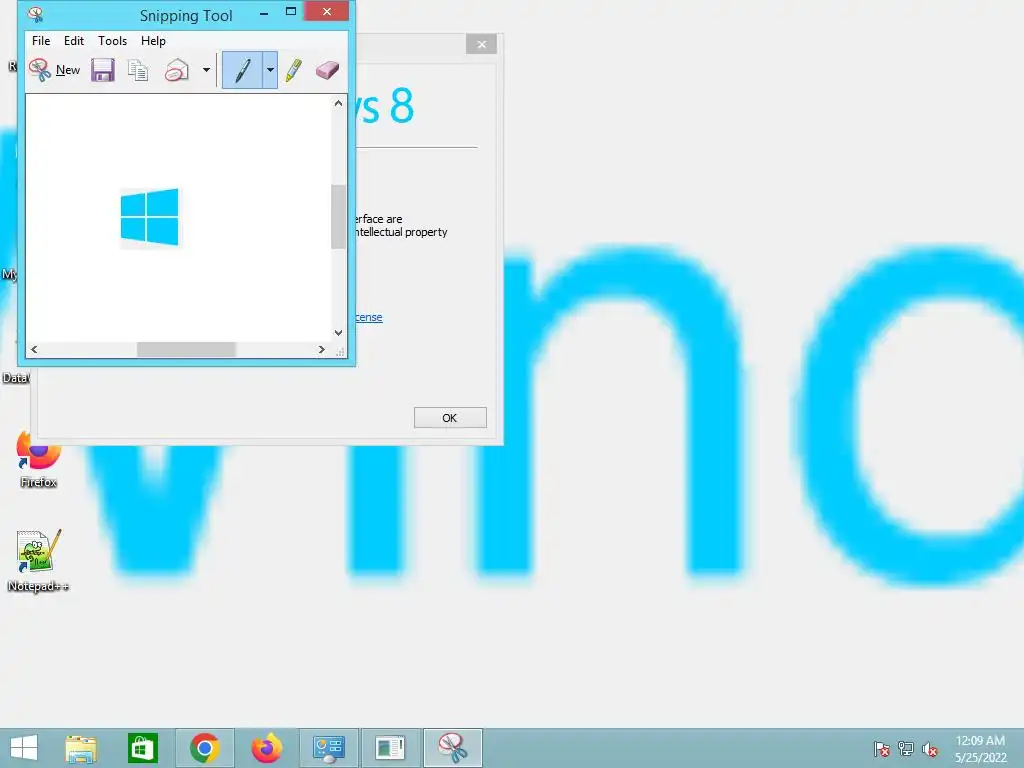Open network status tray icon
1024x768 pixels.
906,748
